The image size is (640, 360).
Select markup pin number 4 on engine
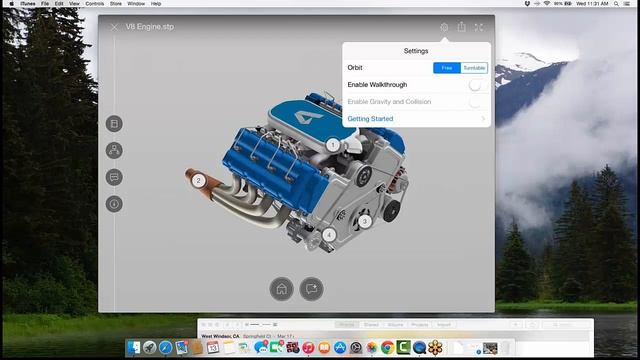(329, 235)
